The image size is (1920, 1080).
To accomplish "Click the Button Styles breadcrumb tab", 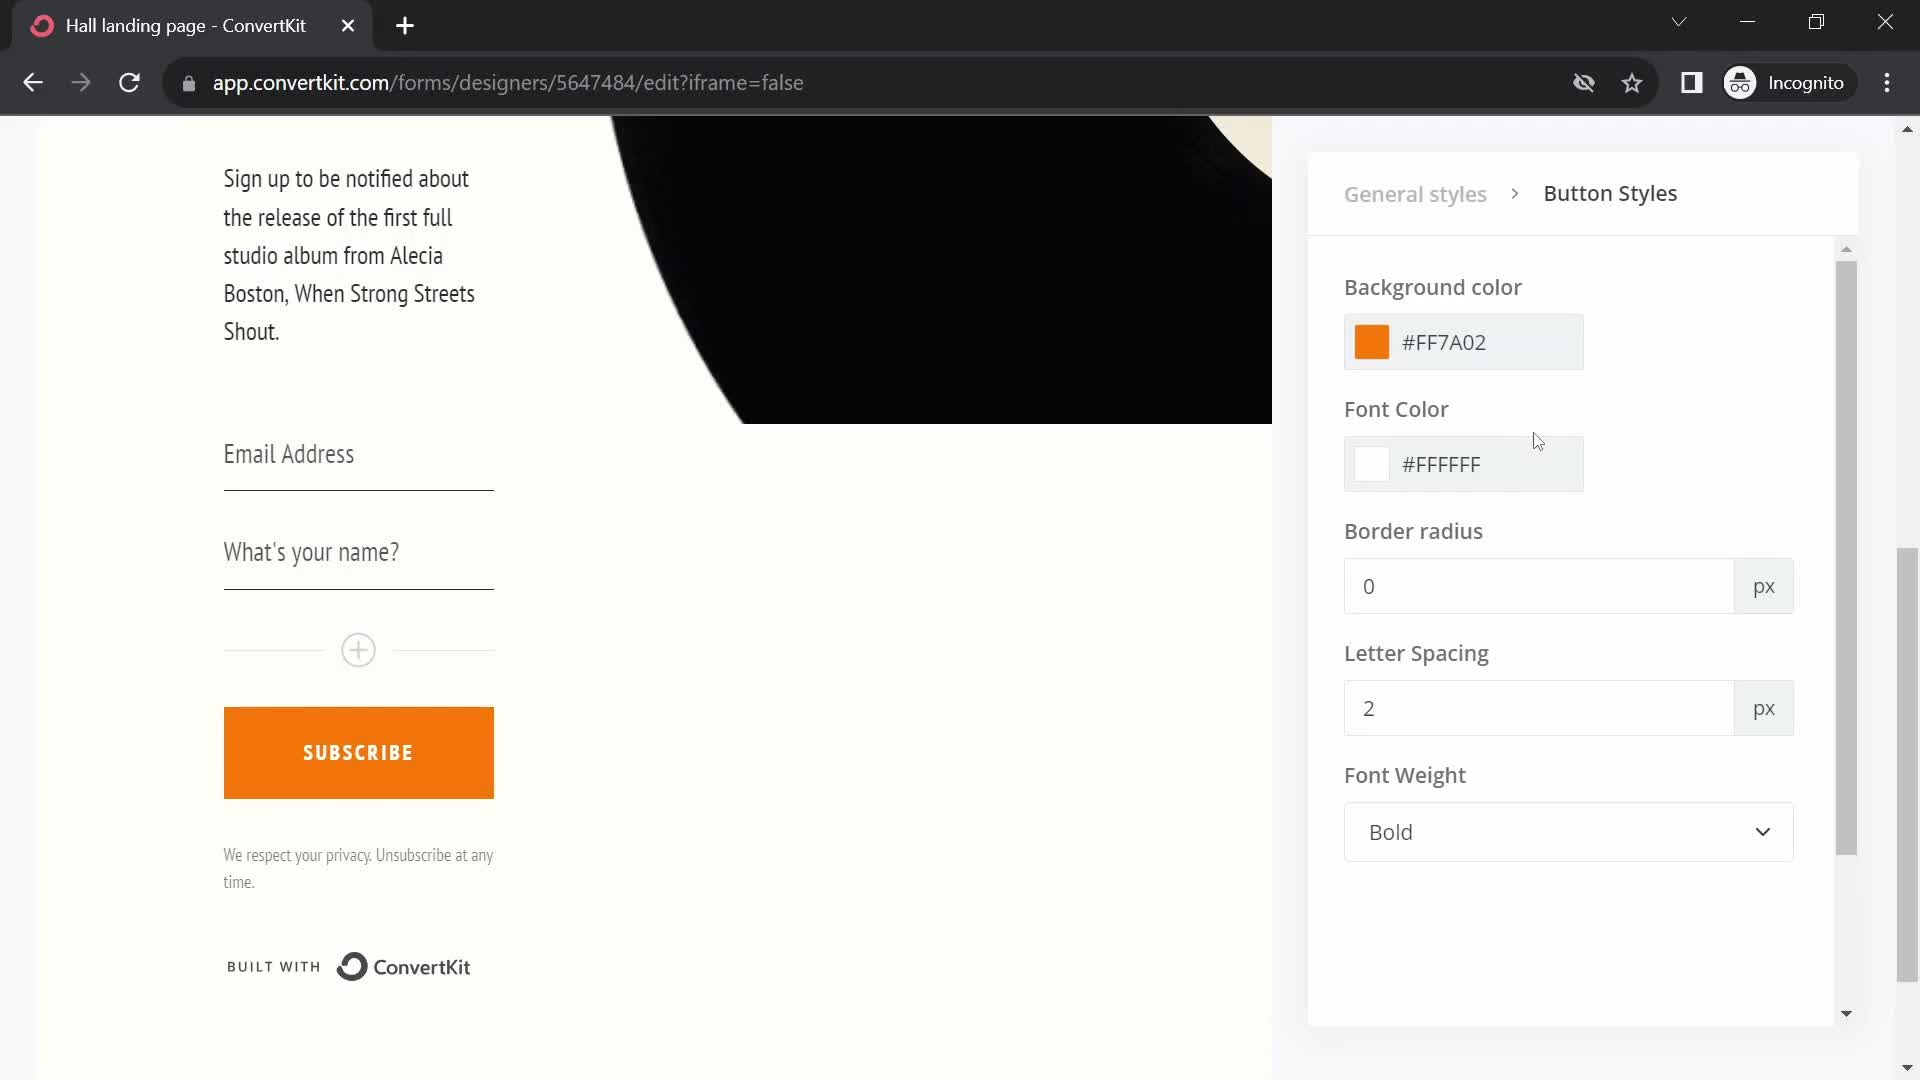I will pos(1610,193).
